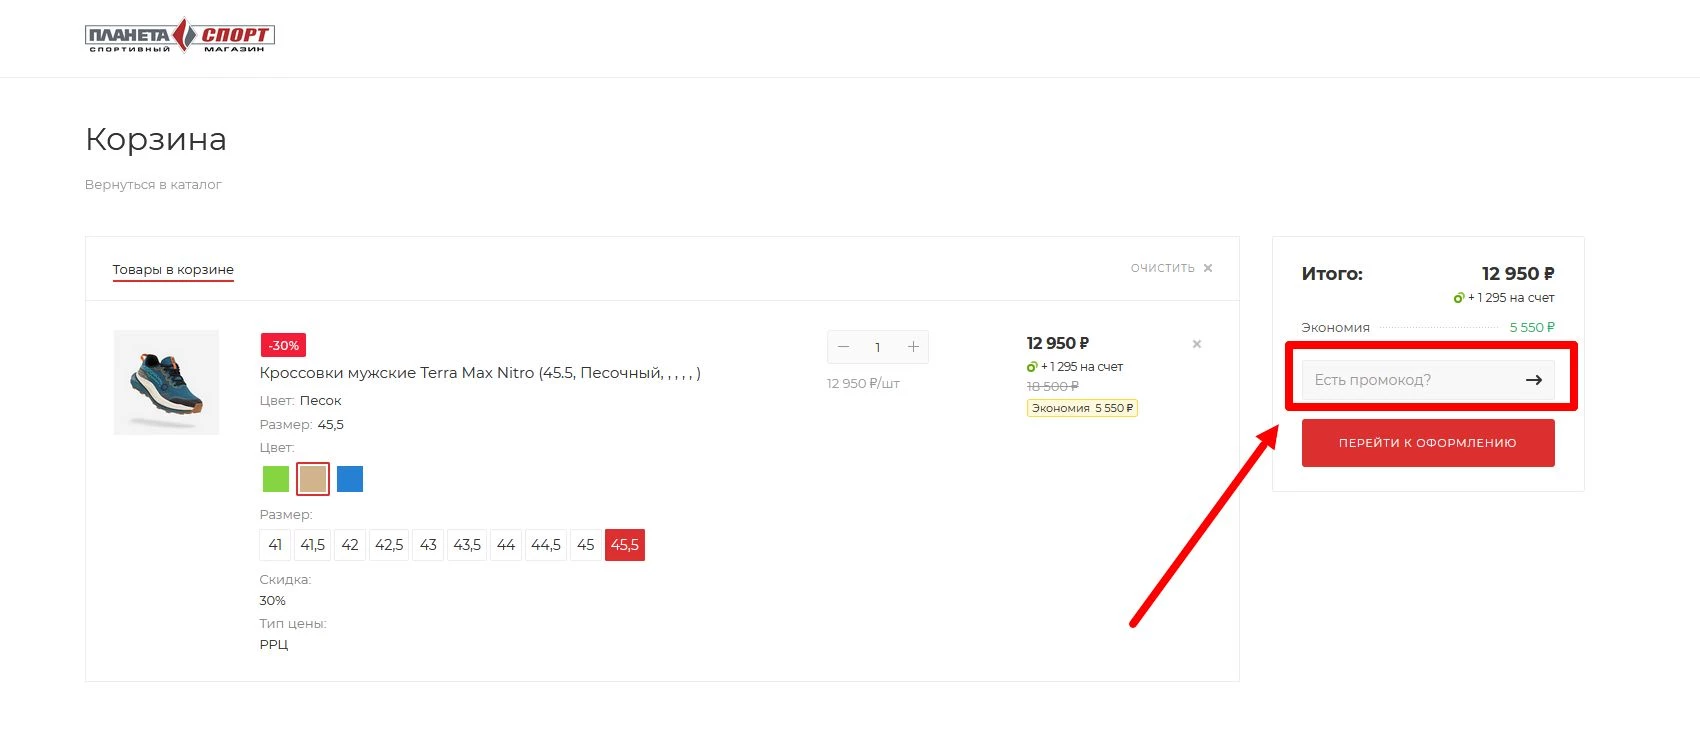Choose shoe size 44

pos(506,545)
